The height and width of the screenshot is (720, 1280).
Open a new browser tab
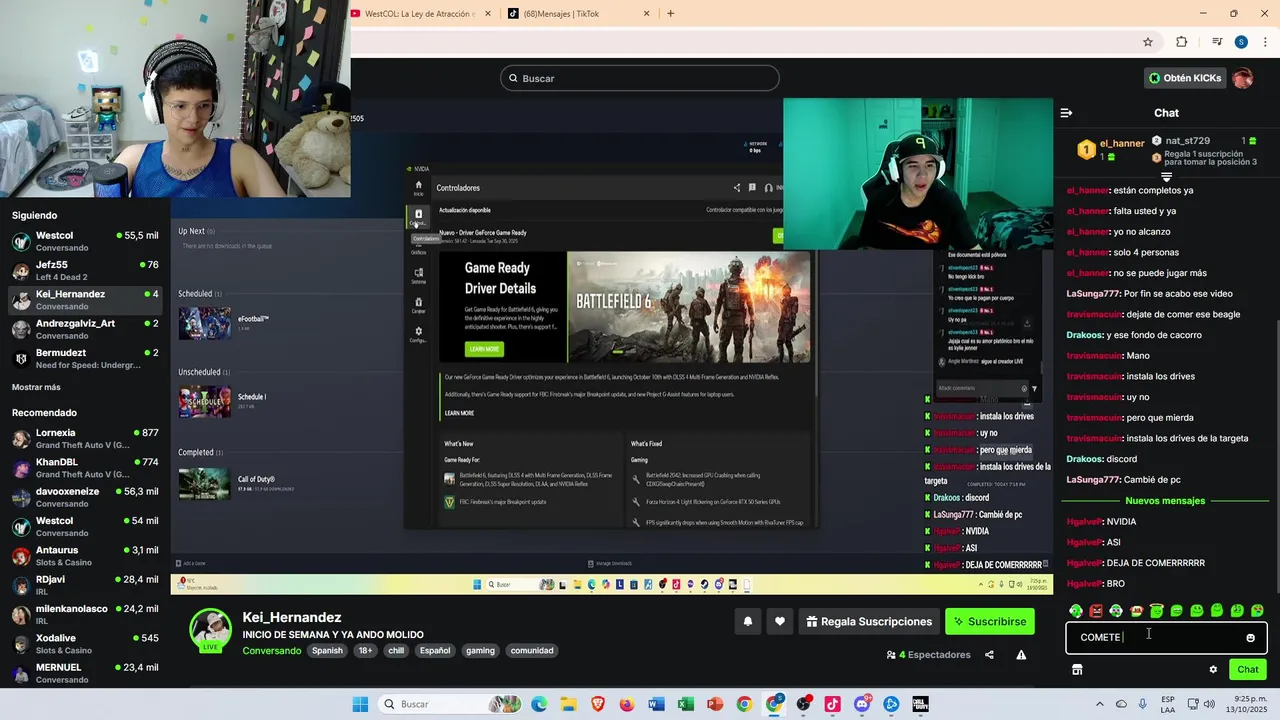click(x=670, y=14)
